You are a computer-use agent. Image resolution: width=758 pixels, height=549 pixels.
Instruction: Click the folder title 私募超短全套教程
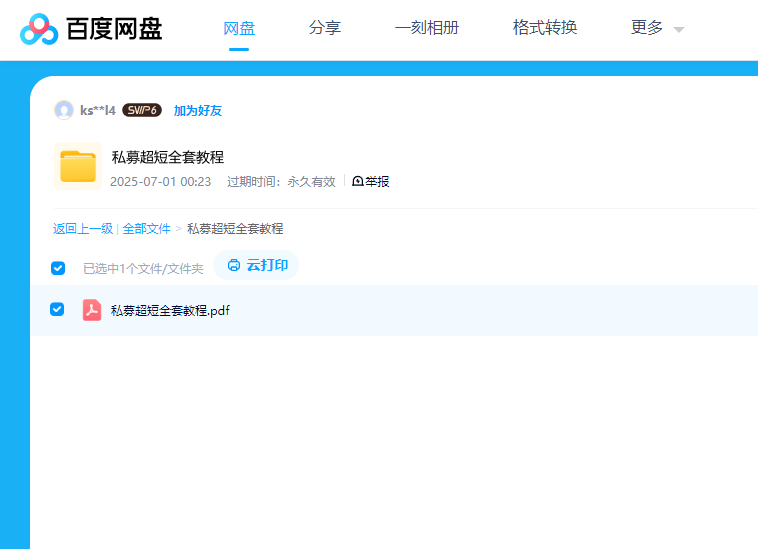[168, 157]
